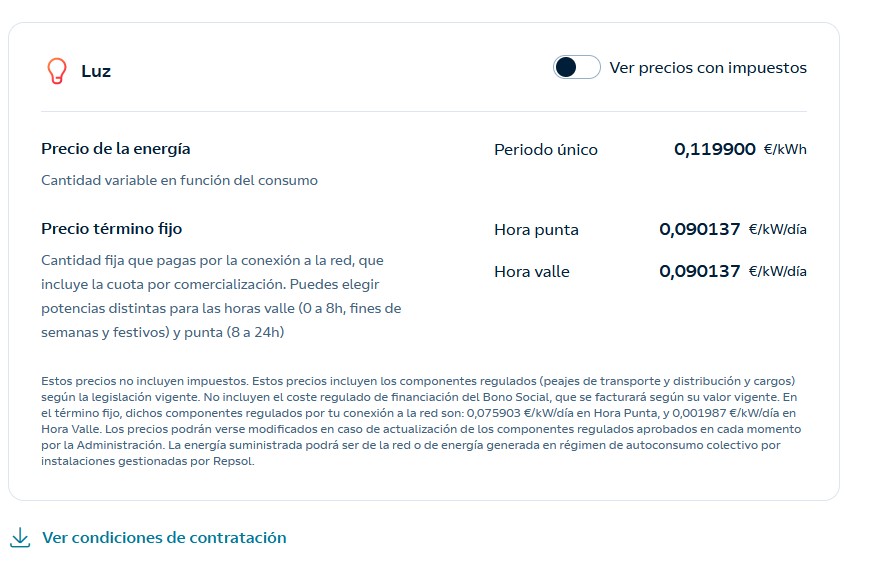This screenshot has width=877, height=576.
Task: Click the download arrow icon
Action: click(20, 537)
